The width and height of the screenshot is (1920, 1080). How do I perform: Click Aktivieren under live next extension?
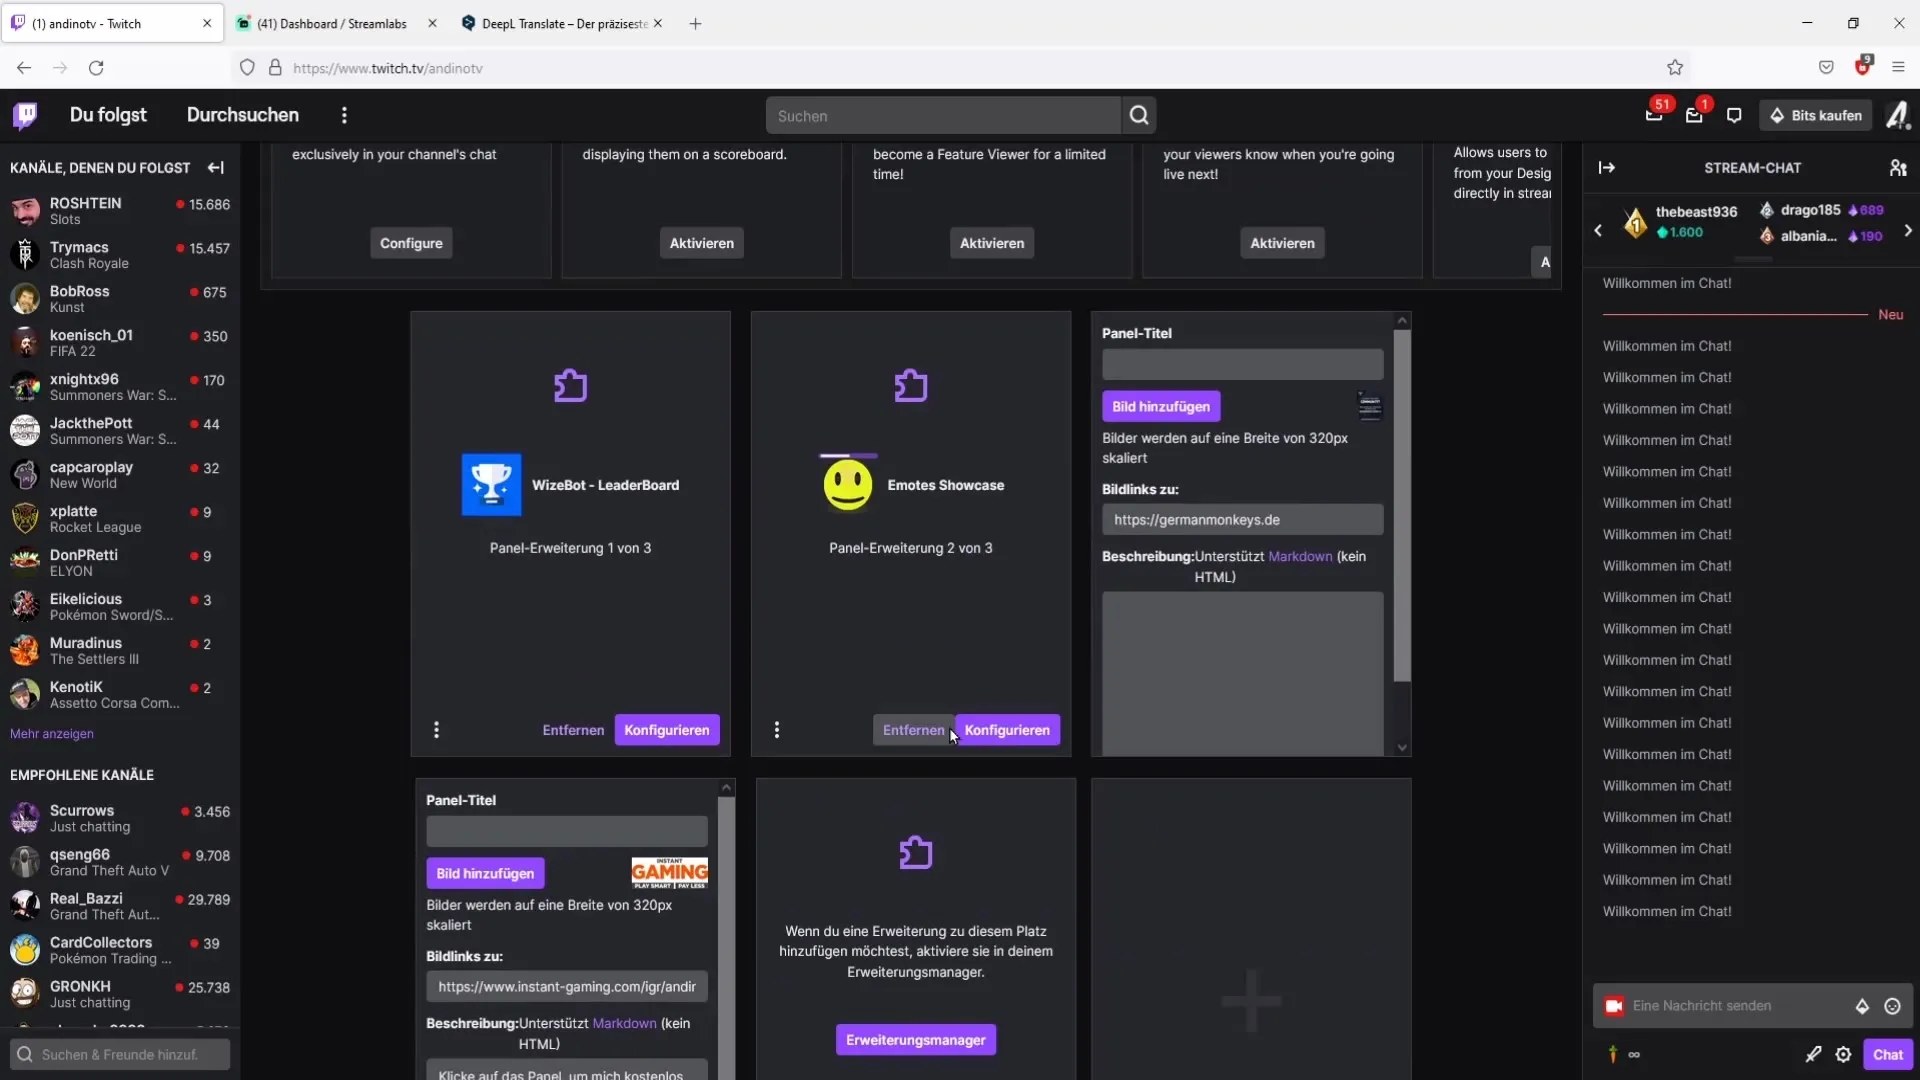(x=1283, y=243)
